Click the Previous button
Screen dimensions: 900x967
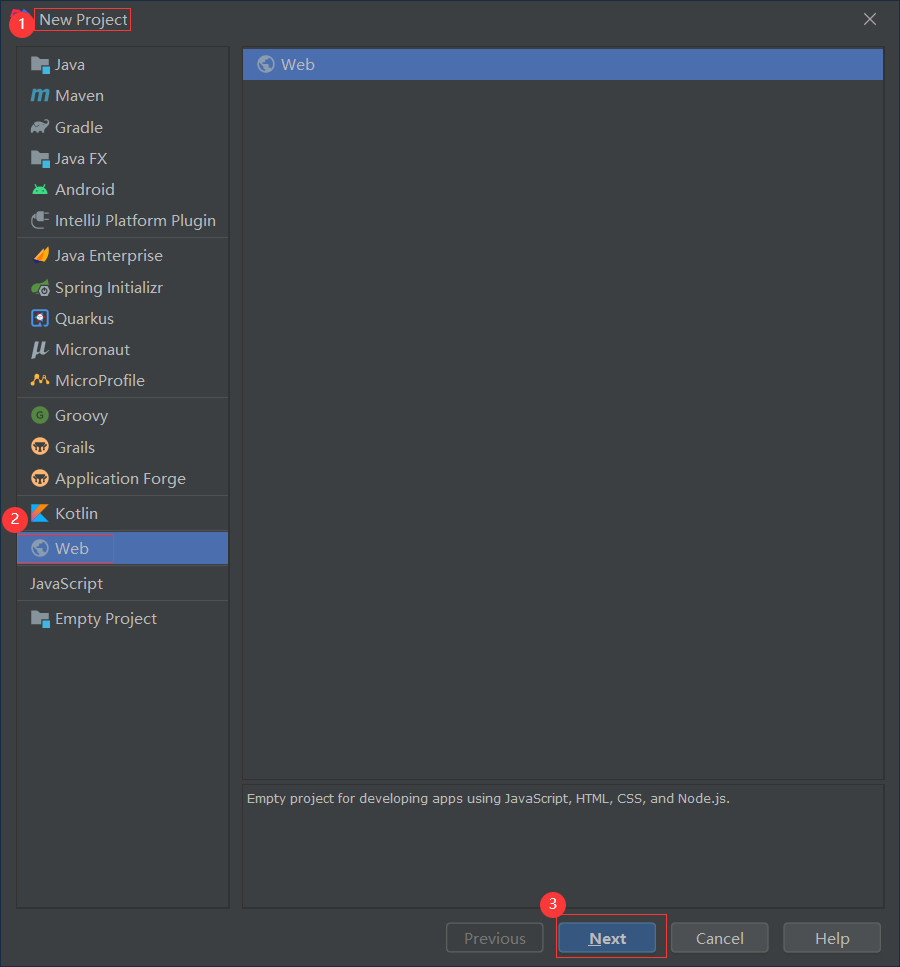tap(495, 938)
